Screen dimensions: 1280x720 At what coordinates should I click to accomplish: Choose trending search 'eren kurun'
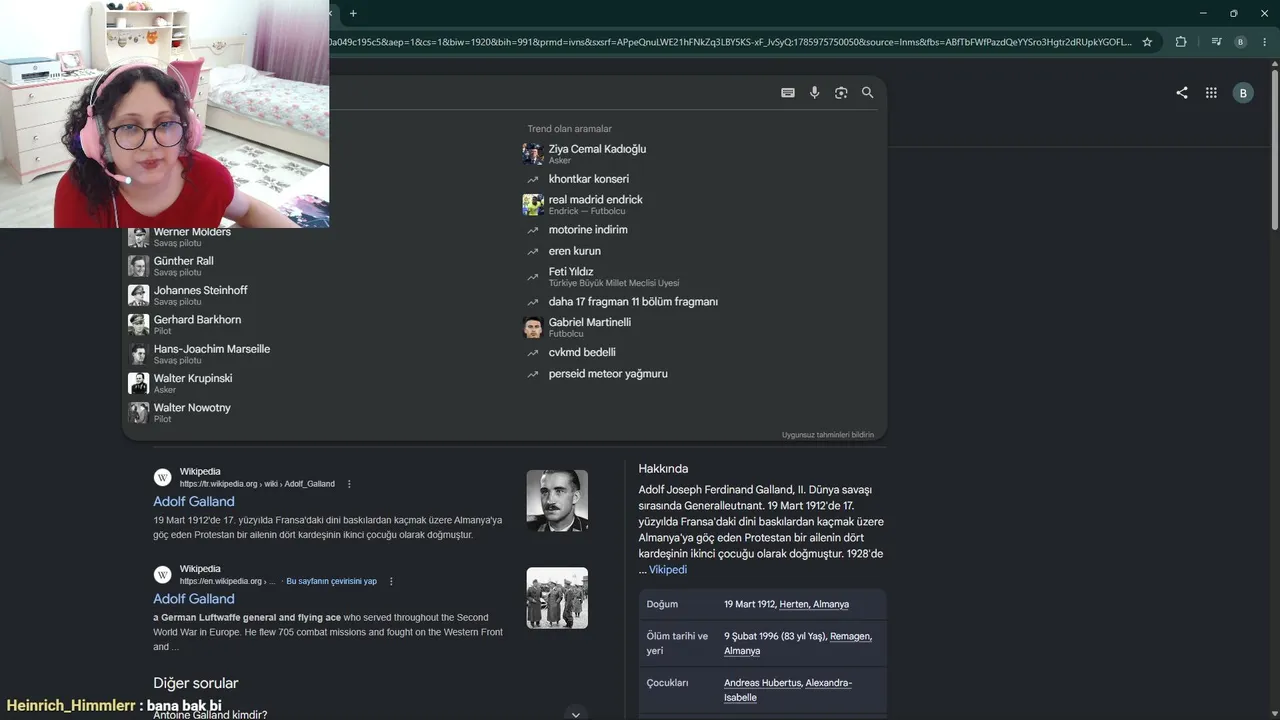(x=563, y=251)
